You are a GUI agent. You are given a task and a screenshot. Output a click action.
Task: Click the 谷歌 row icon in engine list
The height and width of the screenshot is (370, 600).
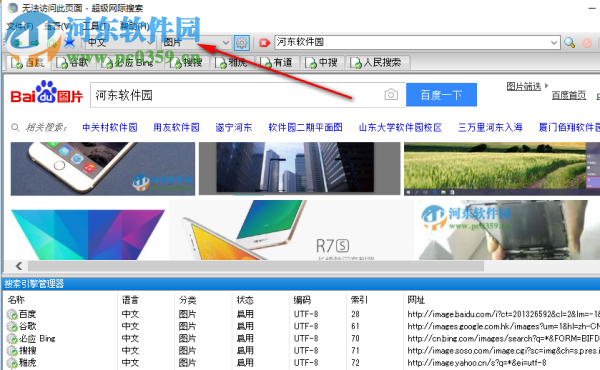point(12,326)
